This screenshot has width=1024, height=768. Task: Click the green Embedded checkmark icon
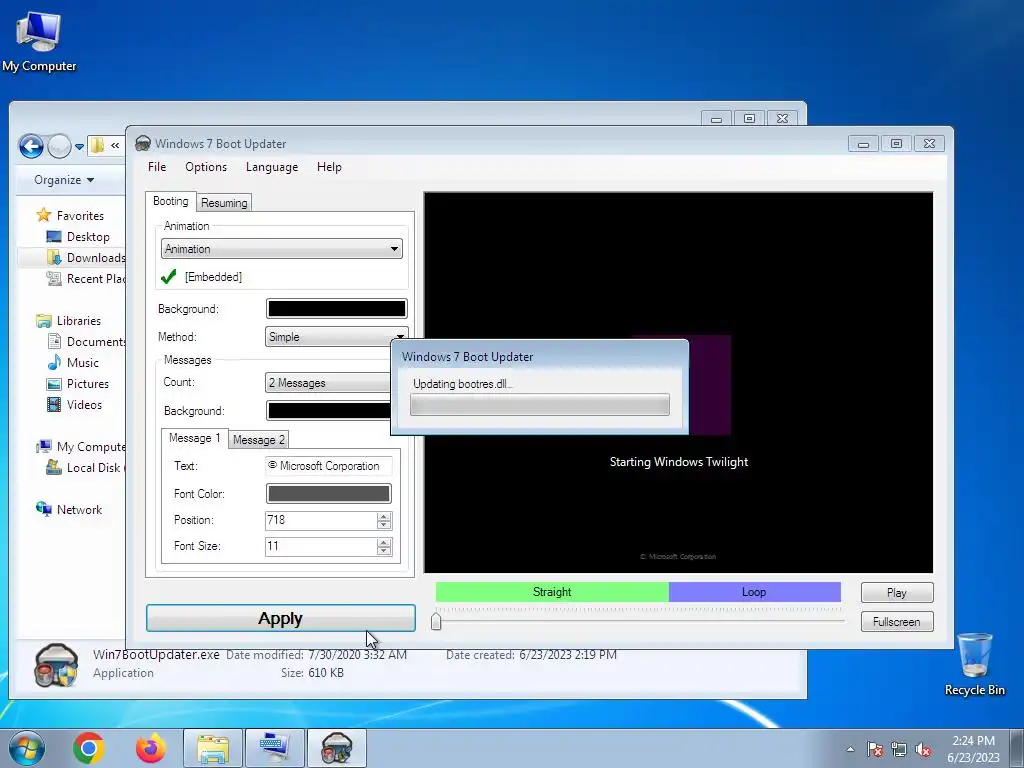[x=168, y=277]
